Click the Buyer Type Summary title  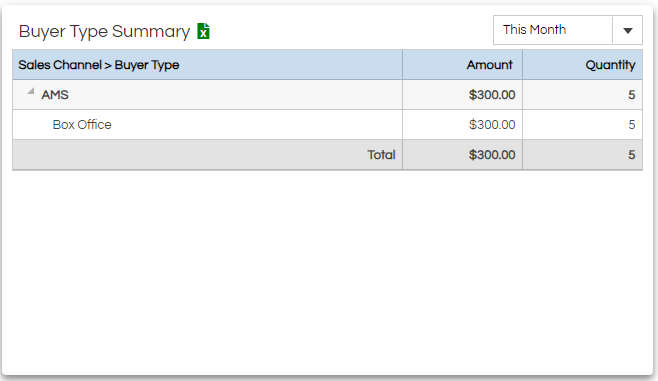(104, 31)
